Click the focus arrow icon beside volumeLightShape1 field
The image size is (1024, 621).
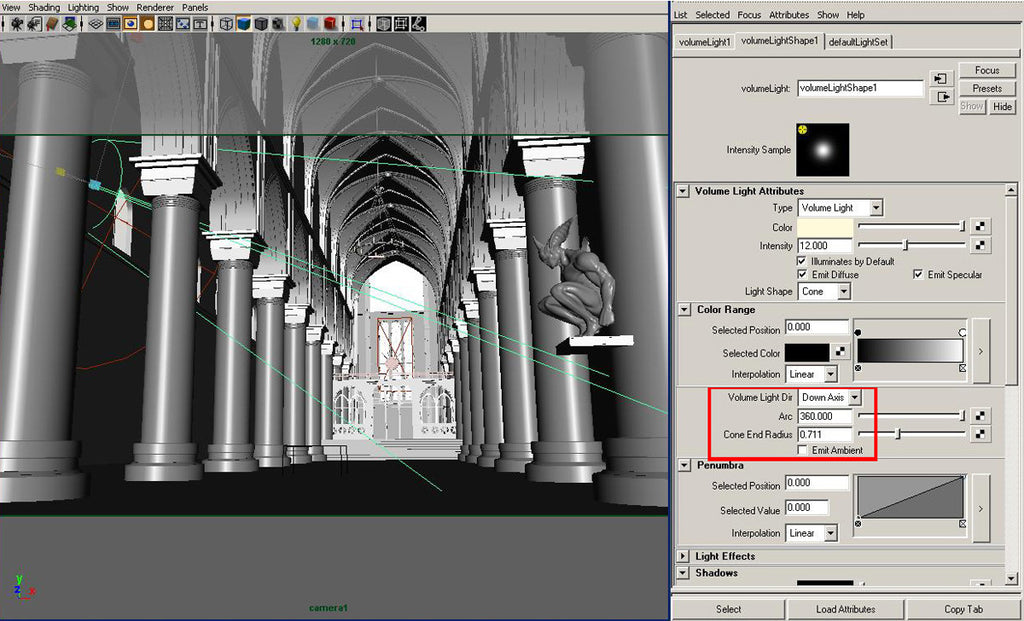(x=940, y=78)
